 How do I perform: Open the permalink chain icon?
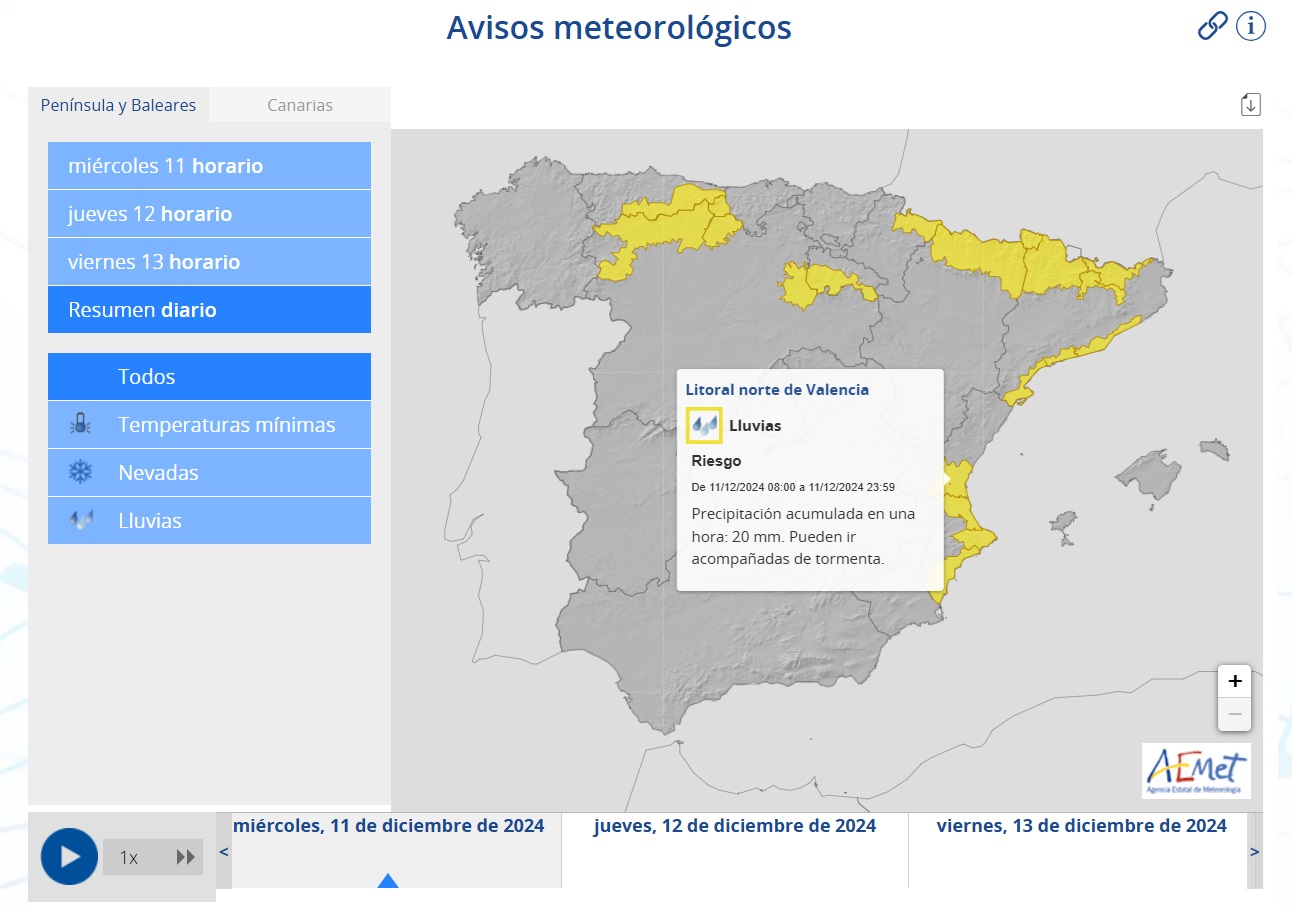(1211, 27)
